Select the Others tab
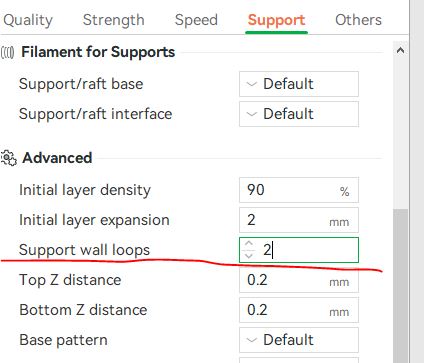The width and height of the screenshot is (424, 363). coord(358,20)
